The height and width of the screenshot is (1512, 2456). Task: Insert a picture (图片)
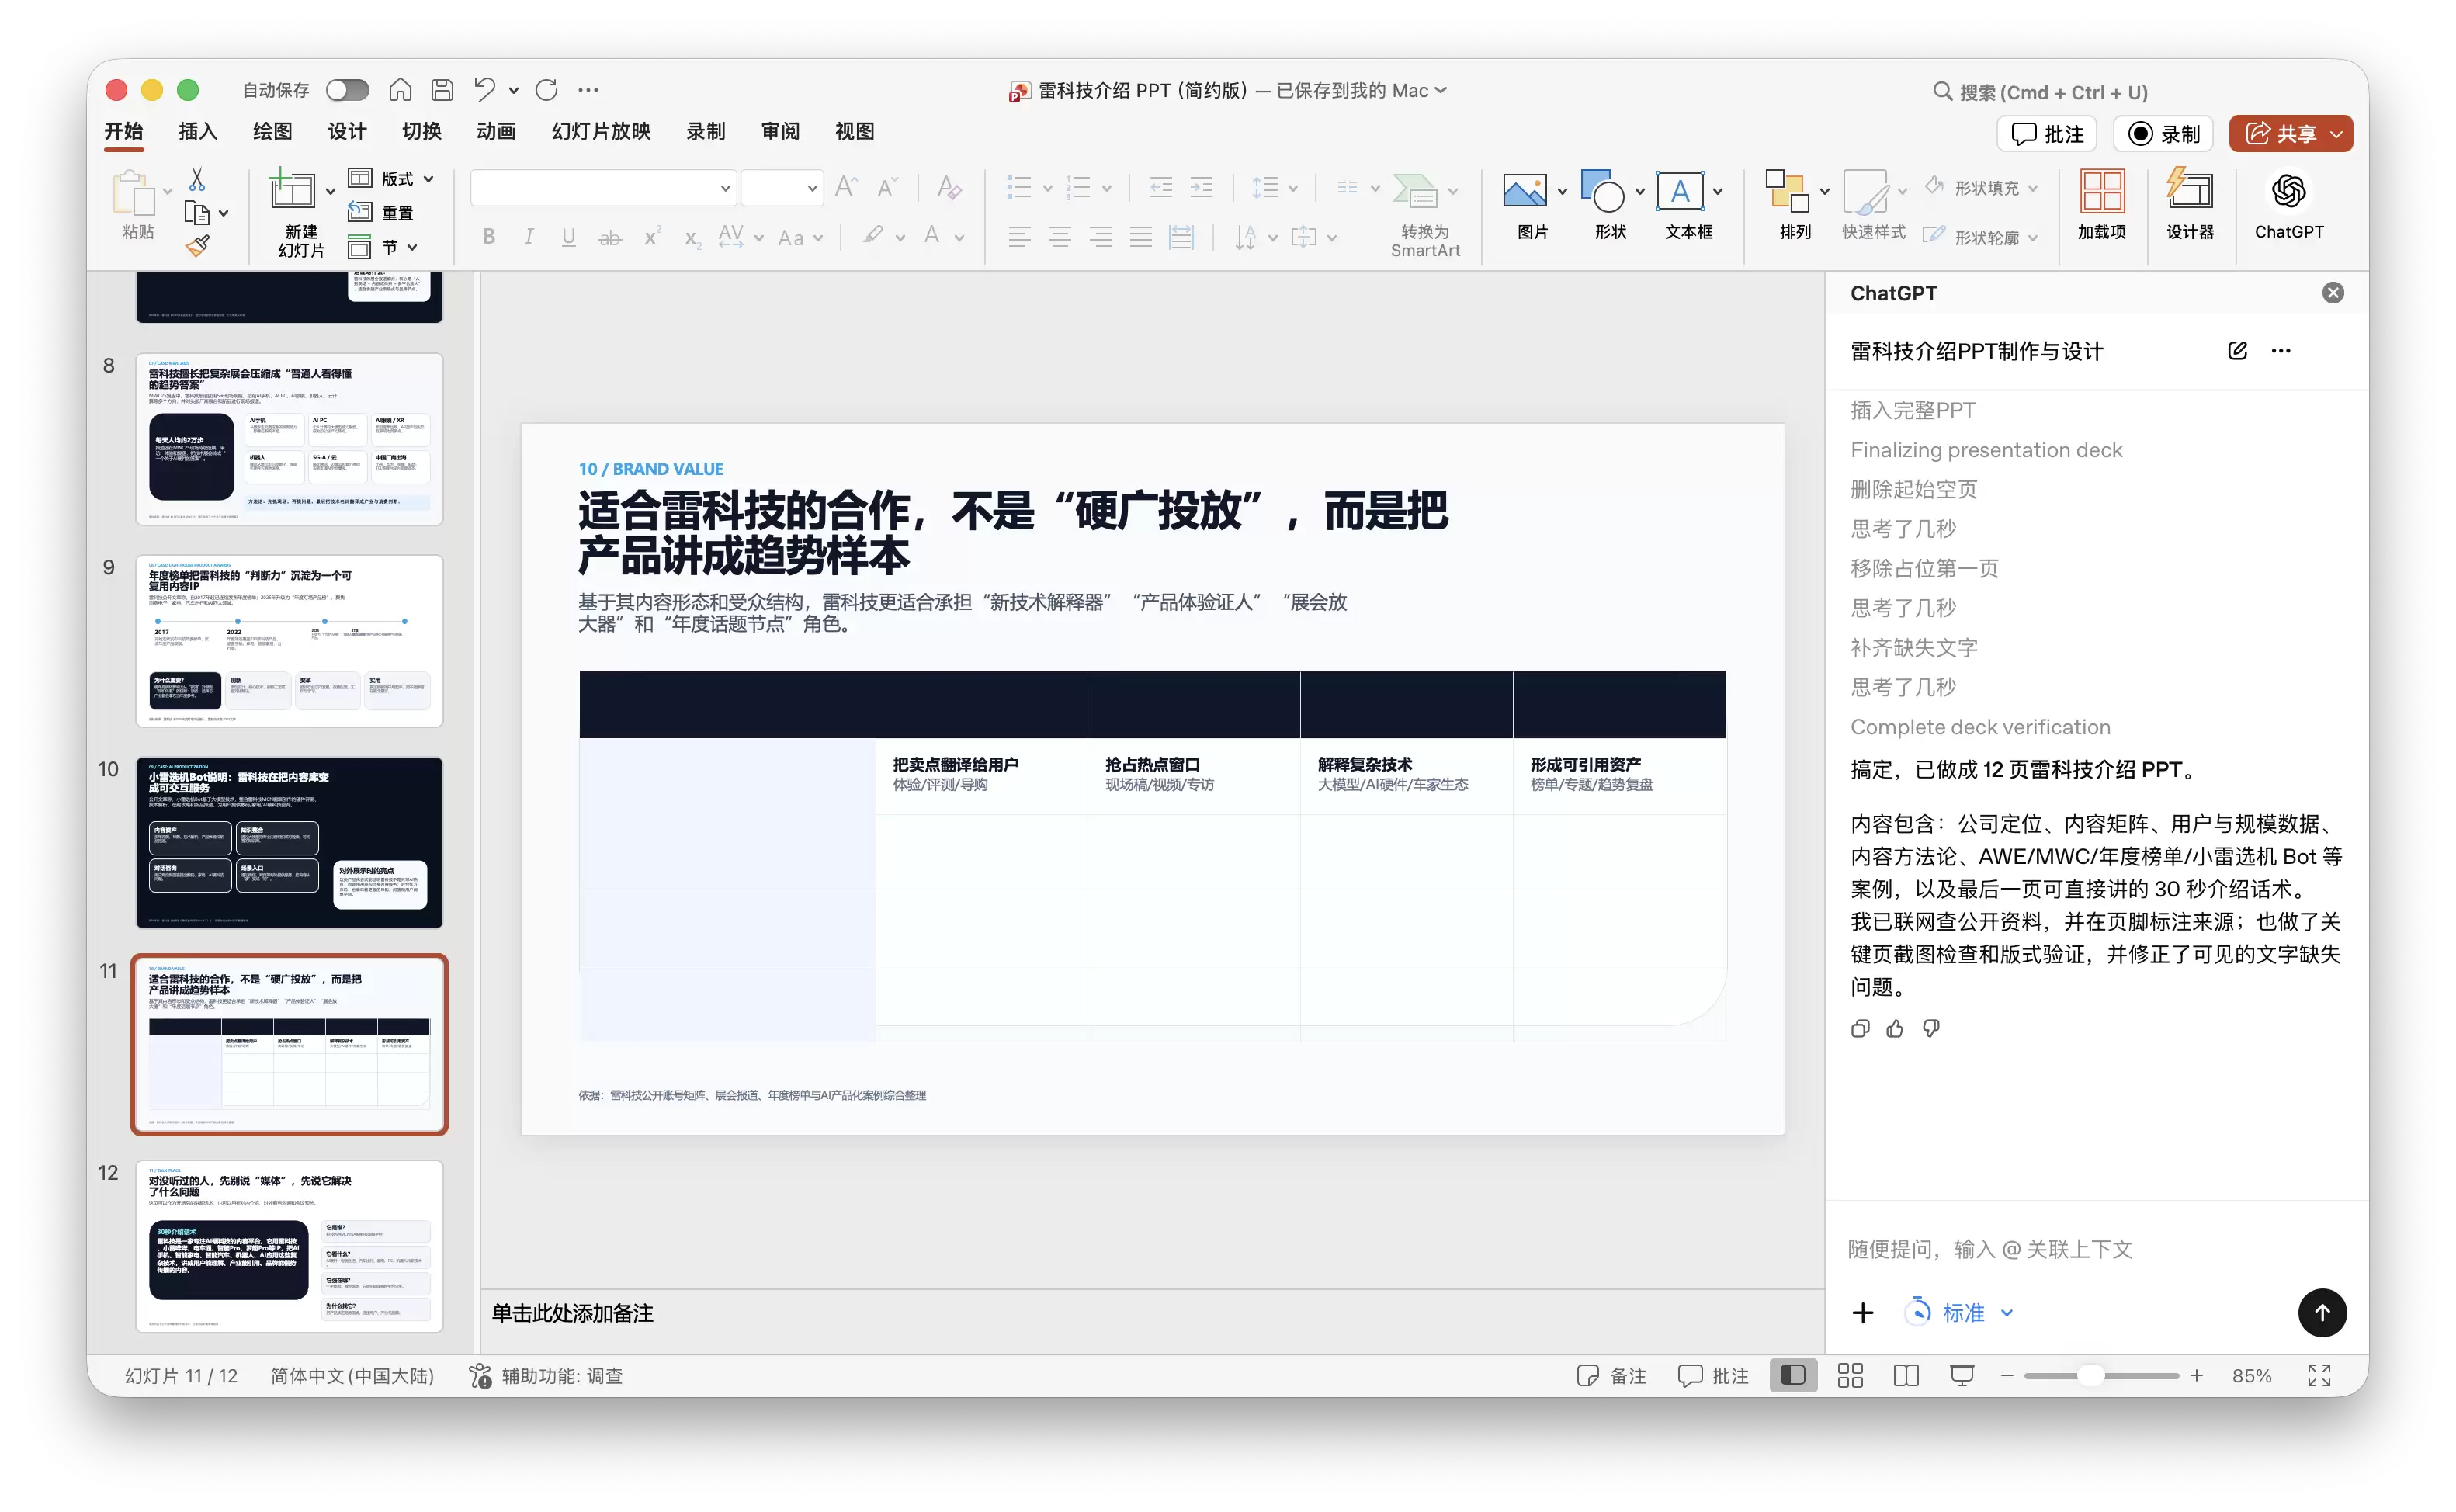1524,191
